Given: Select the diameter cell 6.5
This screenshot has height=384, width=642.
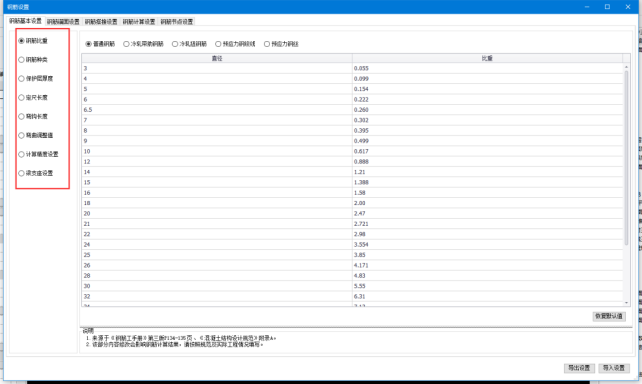Looking at the screenshot, I should click(217, 110).
